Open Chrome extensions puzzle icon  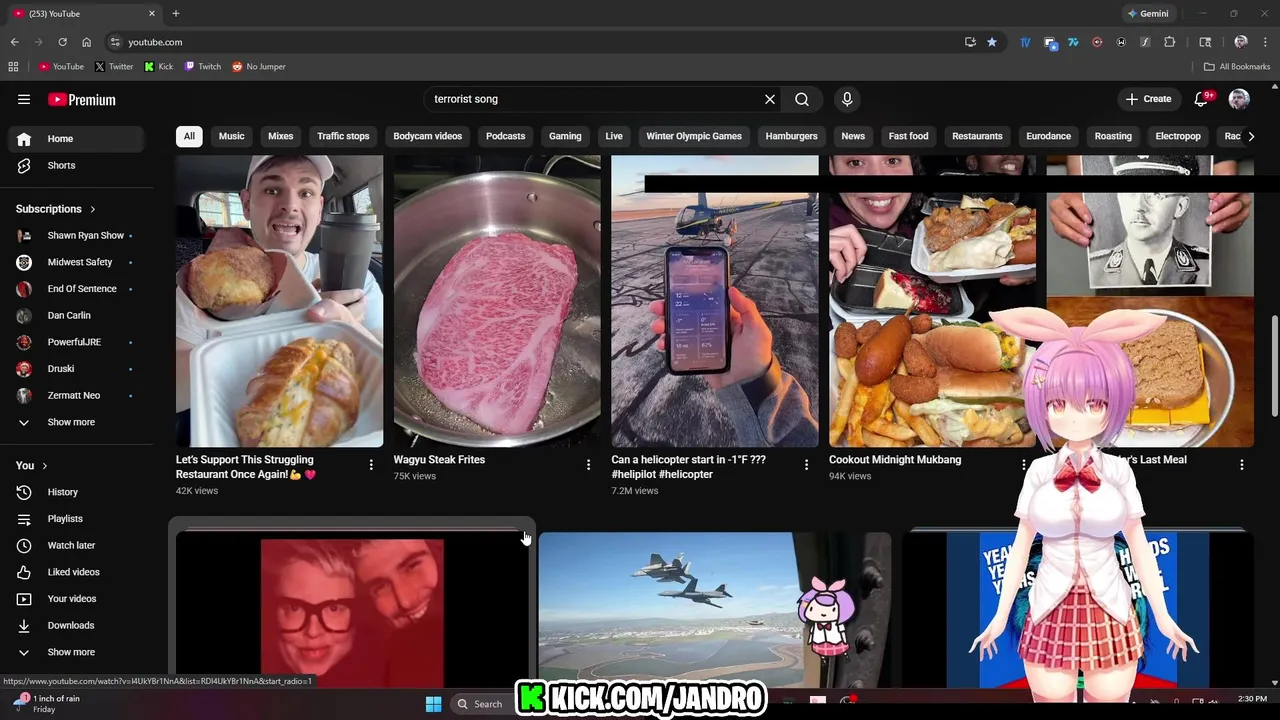pyautogui.click(x=1169, y=42)
